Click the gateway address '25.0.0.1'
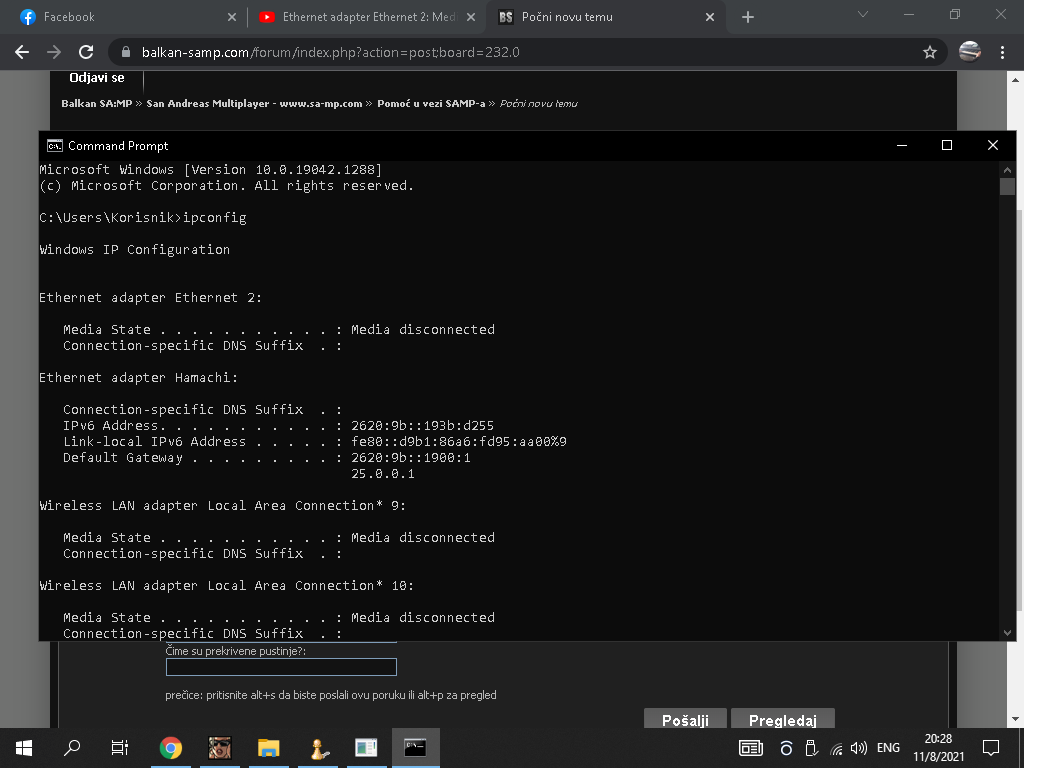 [x=383, y=474]
